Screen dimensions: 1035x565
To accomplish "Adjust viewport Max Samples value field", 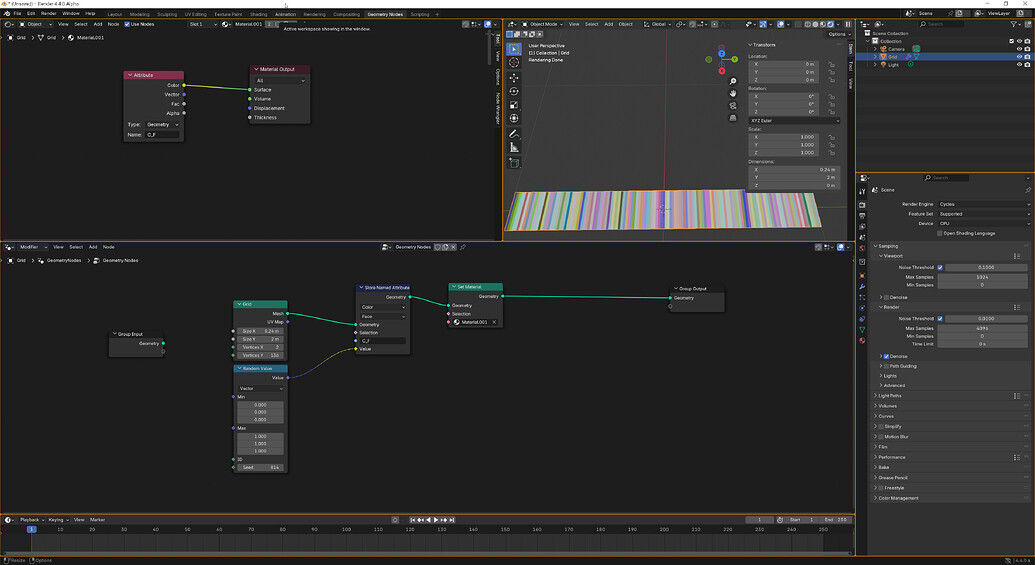I will (x=982, y=277).
